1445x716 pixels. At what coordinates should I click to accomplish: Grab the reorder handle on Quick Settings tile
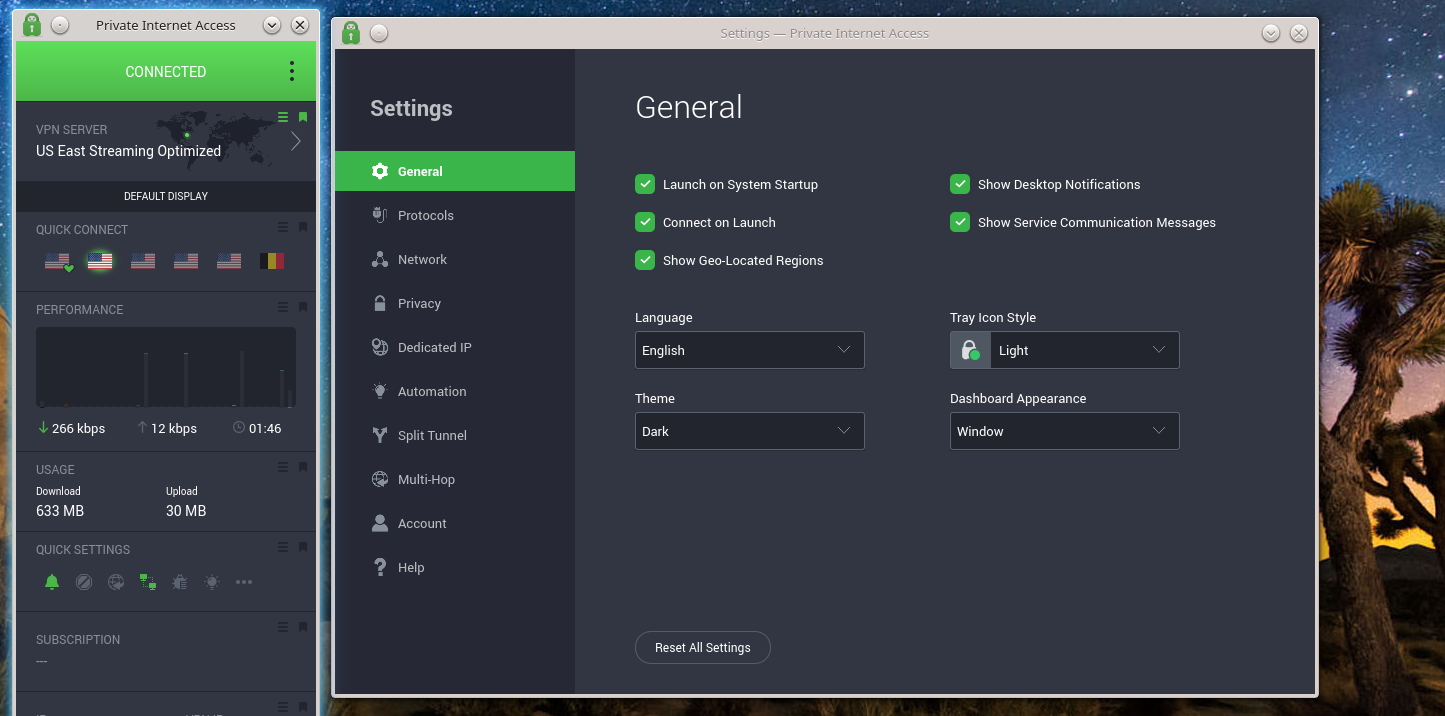coord(283,547)
